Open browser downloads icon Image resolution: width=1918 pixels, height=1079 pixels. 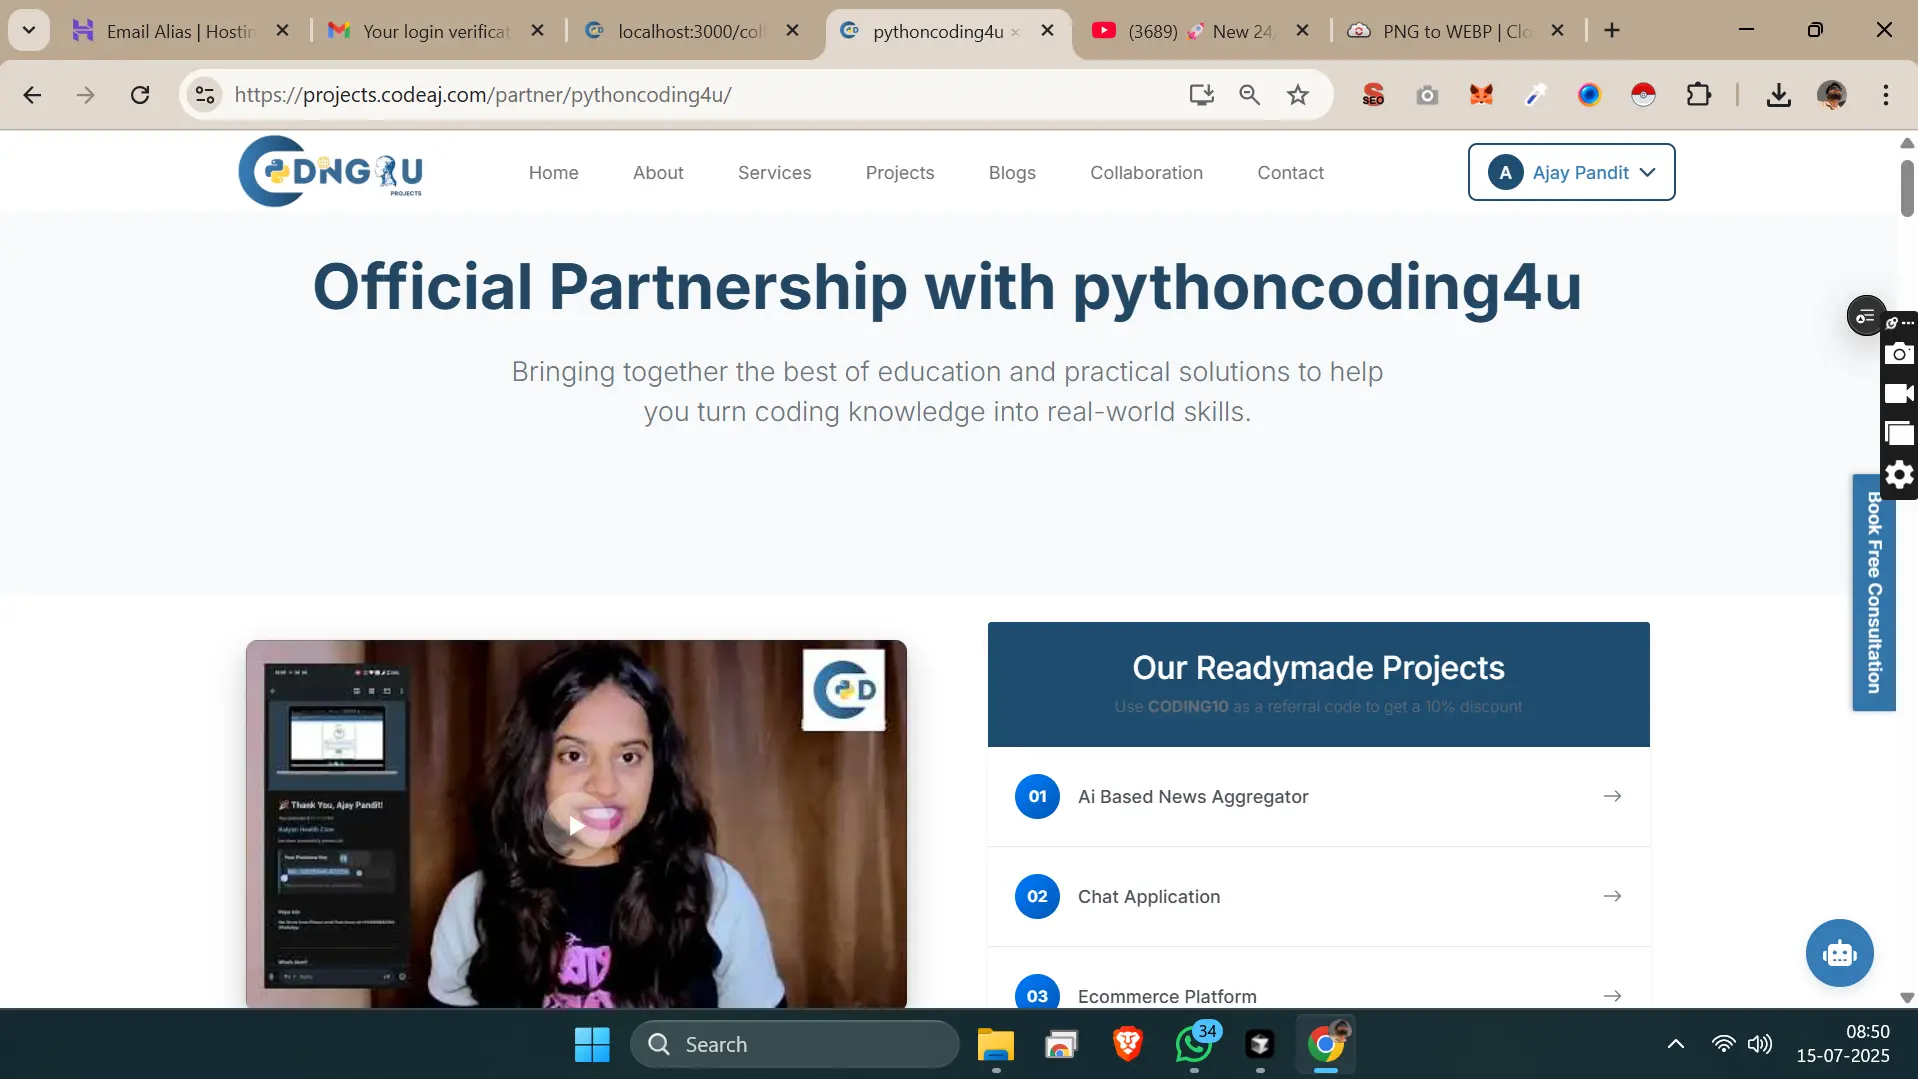coord(1778,95)
